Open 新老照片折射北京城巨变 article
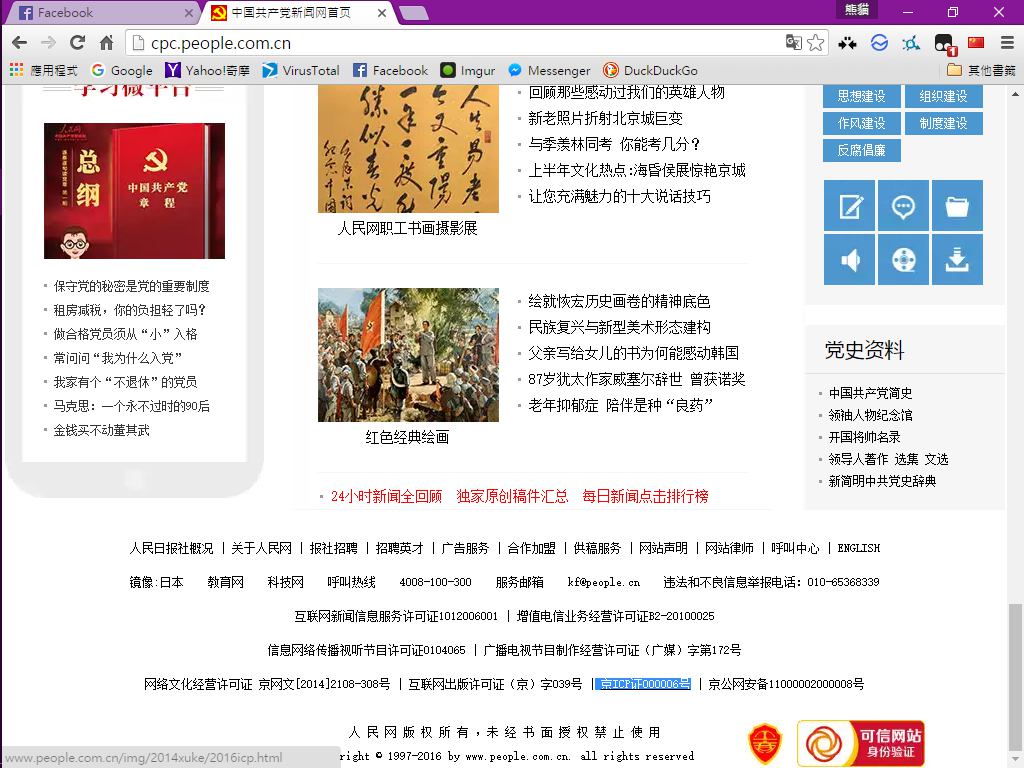 [x=605, y=118]
